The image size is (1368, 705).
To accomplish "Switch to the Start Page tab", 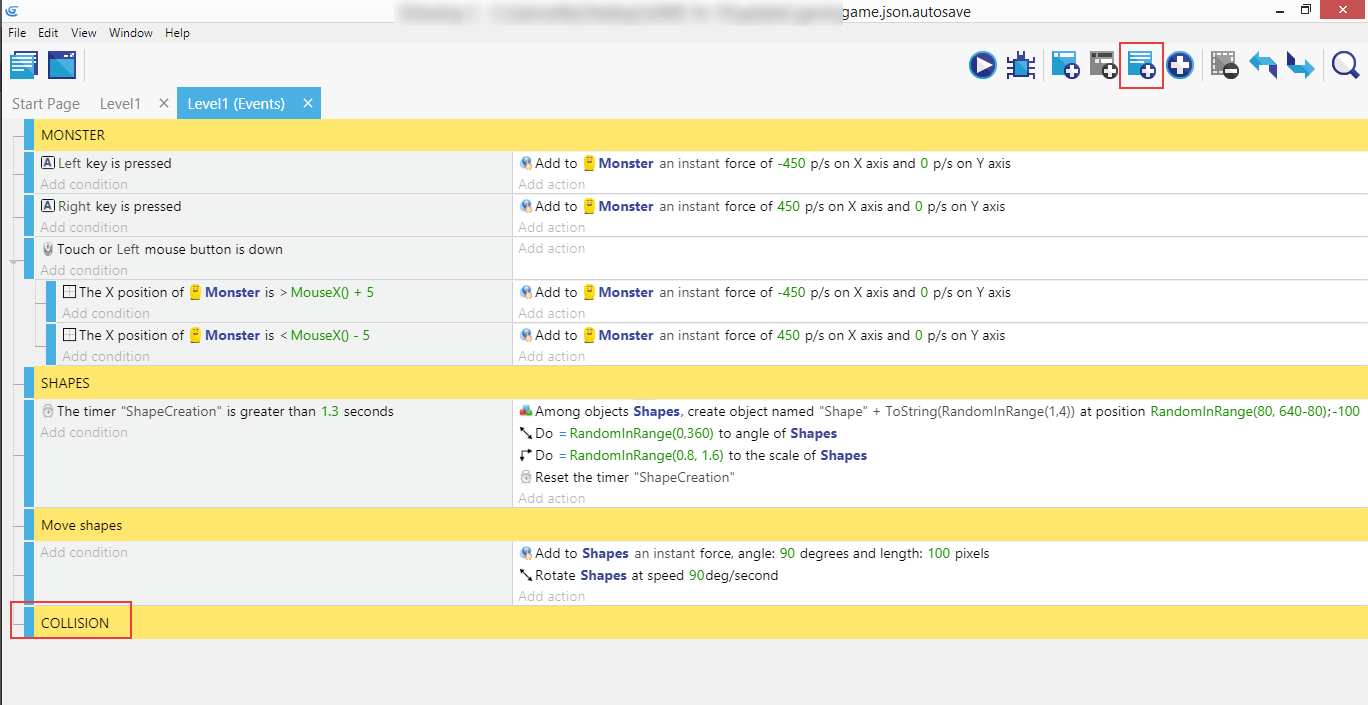I will (46, 104).
